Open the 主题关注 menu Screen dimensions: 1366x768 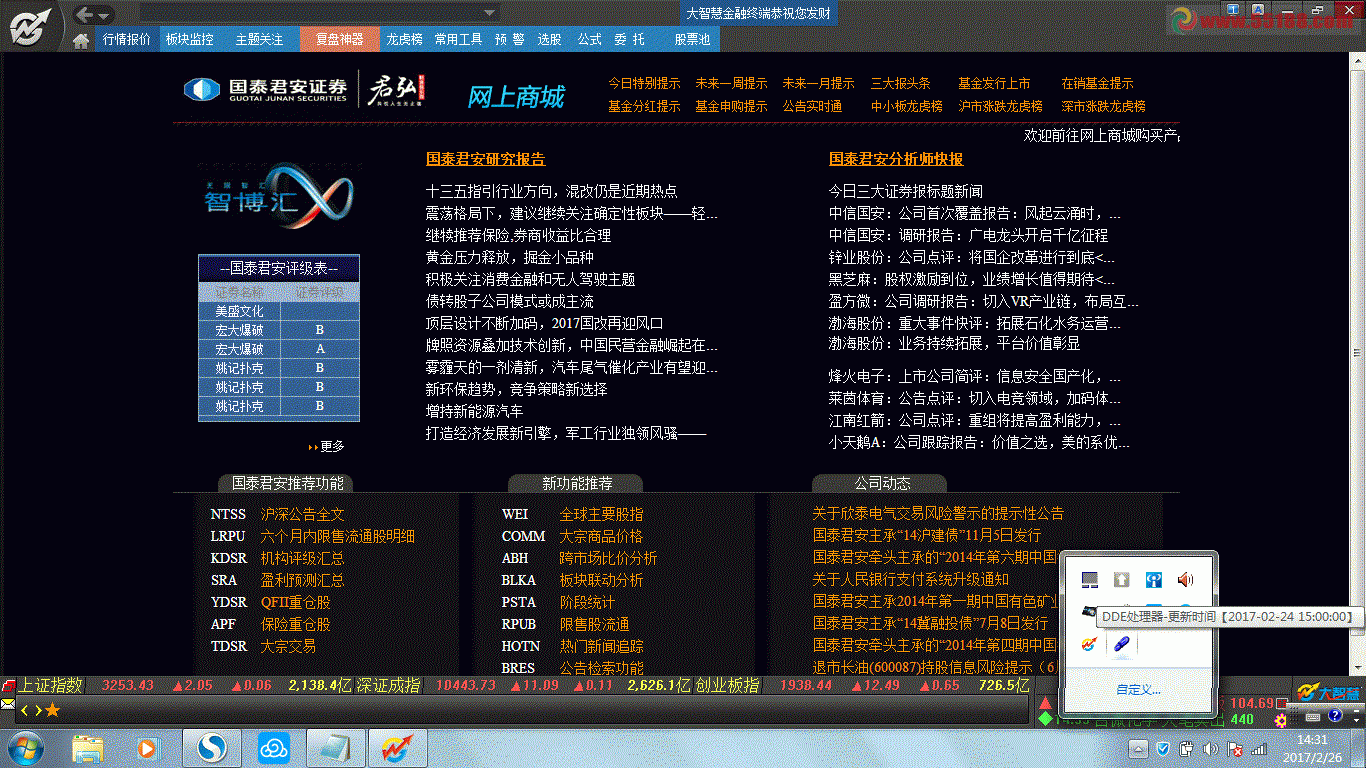pos(259,39)
